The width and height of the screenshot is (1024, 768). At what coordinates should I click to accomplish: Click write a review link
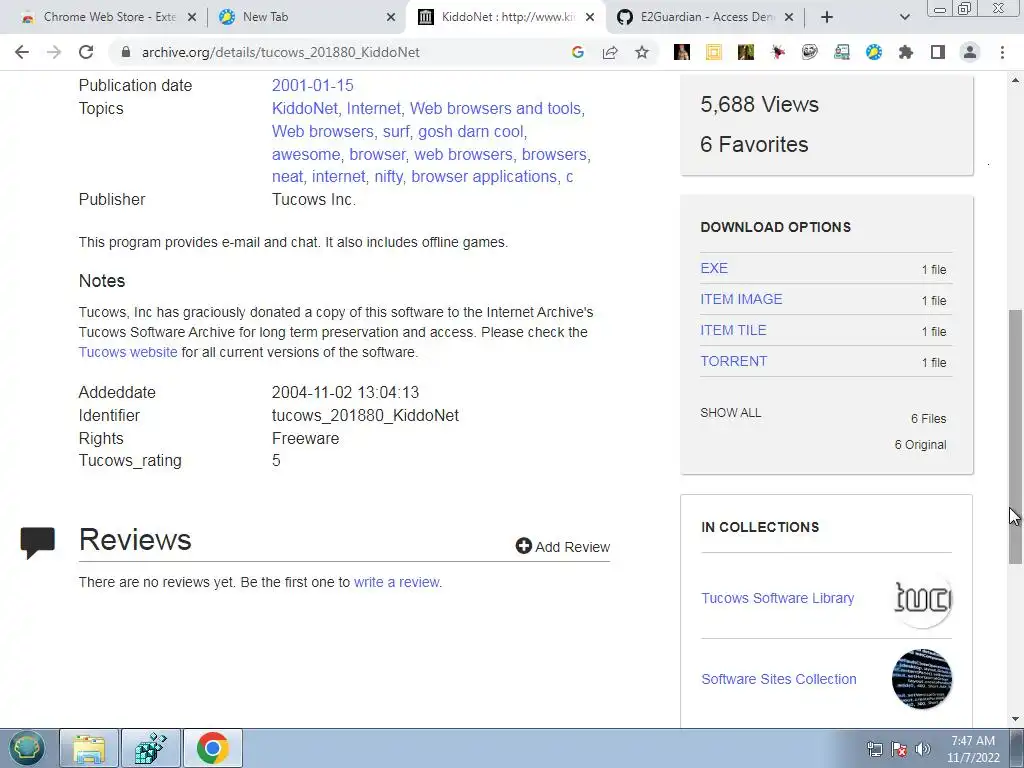pyautogui.click(x=396, y=582)
